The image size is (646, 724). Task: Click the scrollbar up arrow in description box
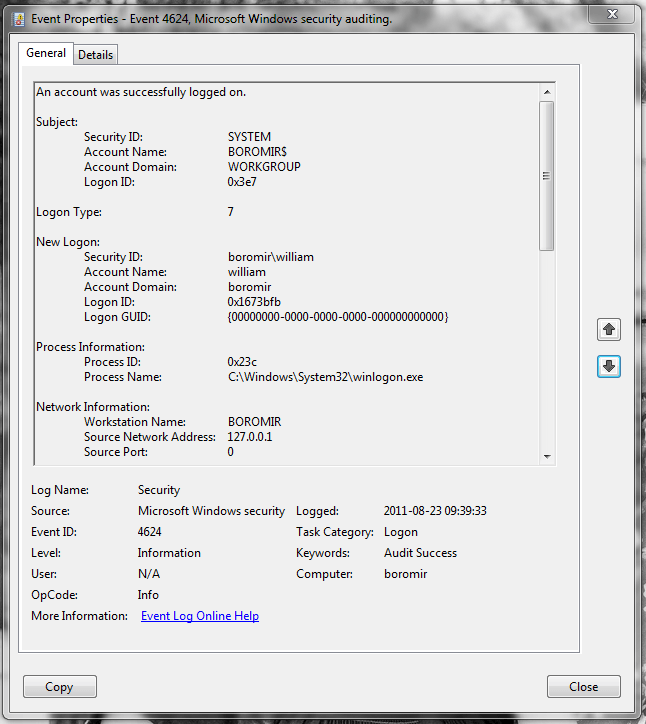(547, 92)
